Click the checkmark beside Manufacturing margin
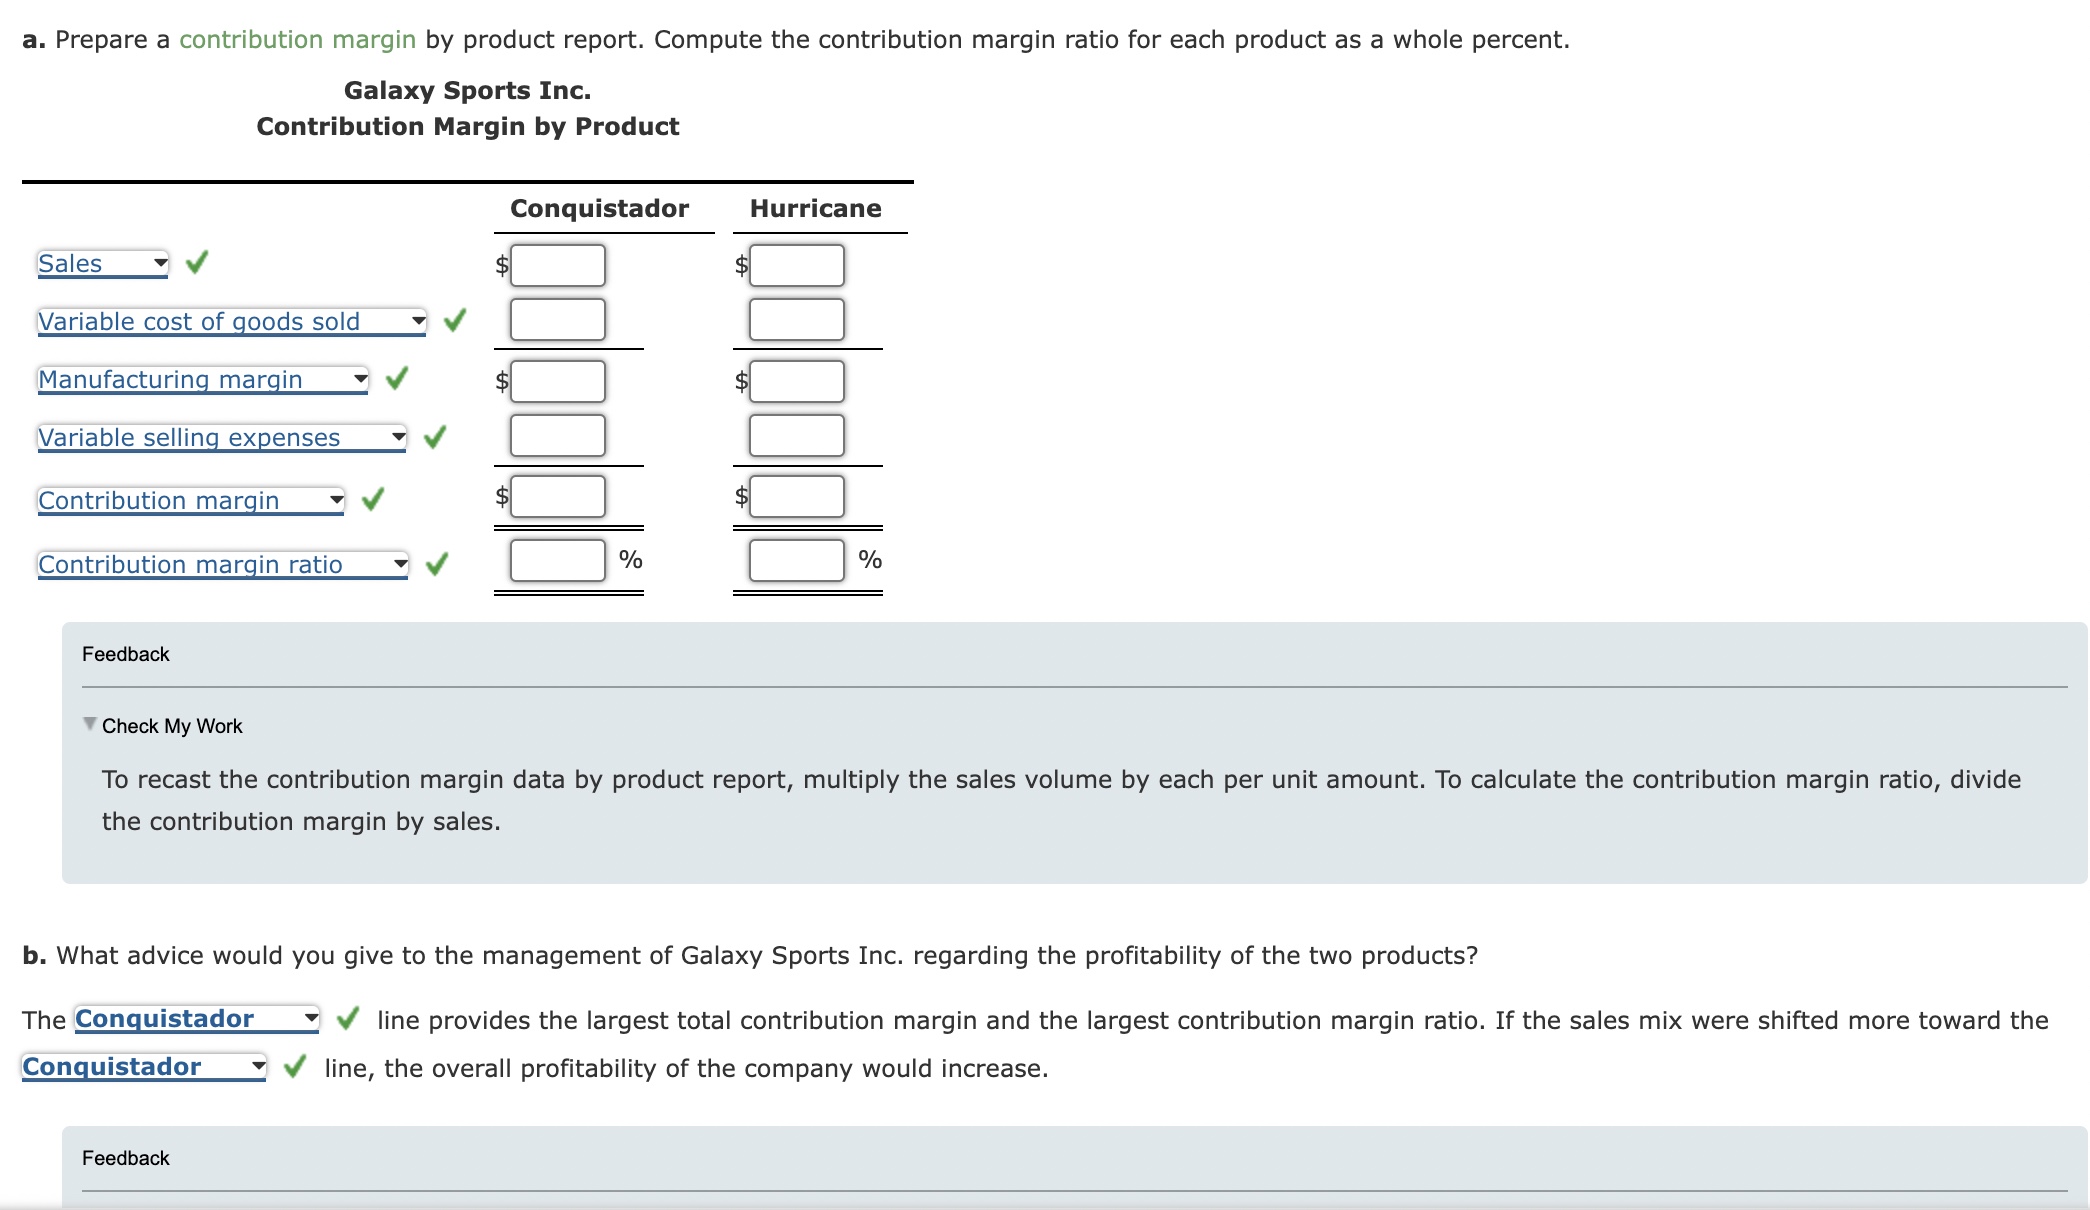 coord(396,379)
